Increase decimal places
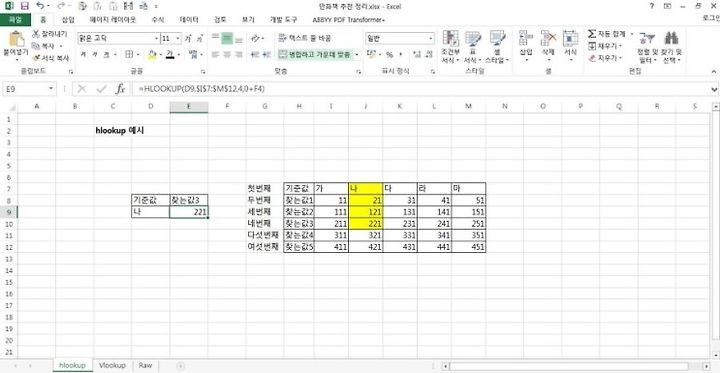Screen dimensions: 720x373 click(416, 55)
